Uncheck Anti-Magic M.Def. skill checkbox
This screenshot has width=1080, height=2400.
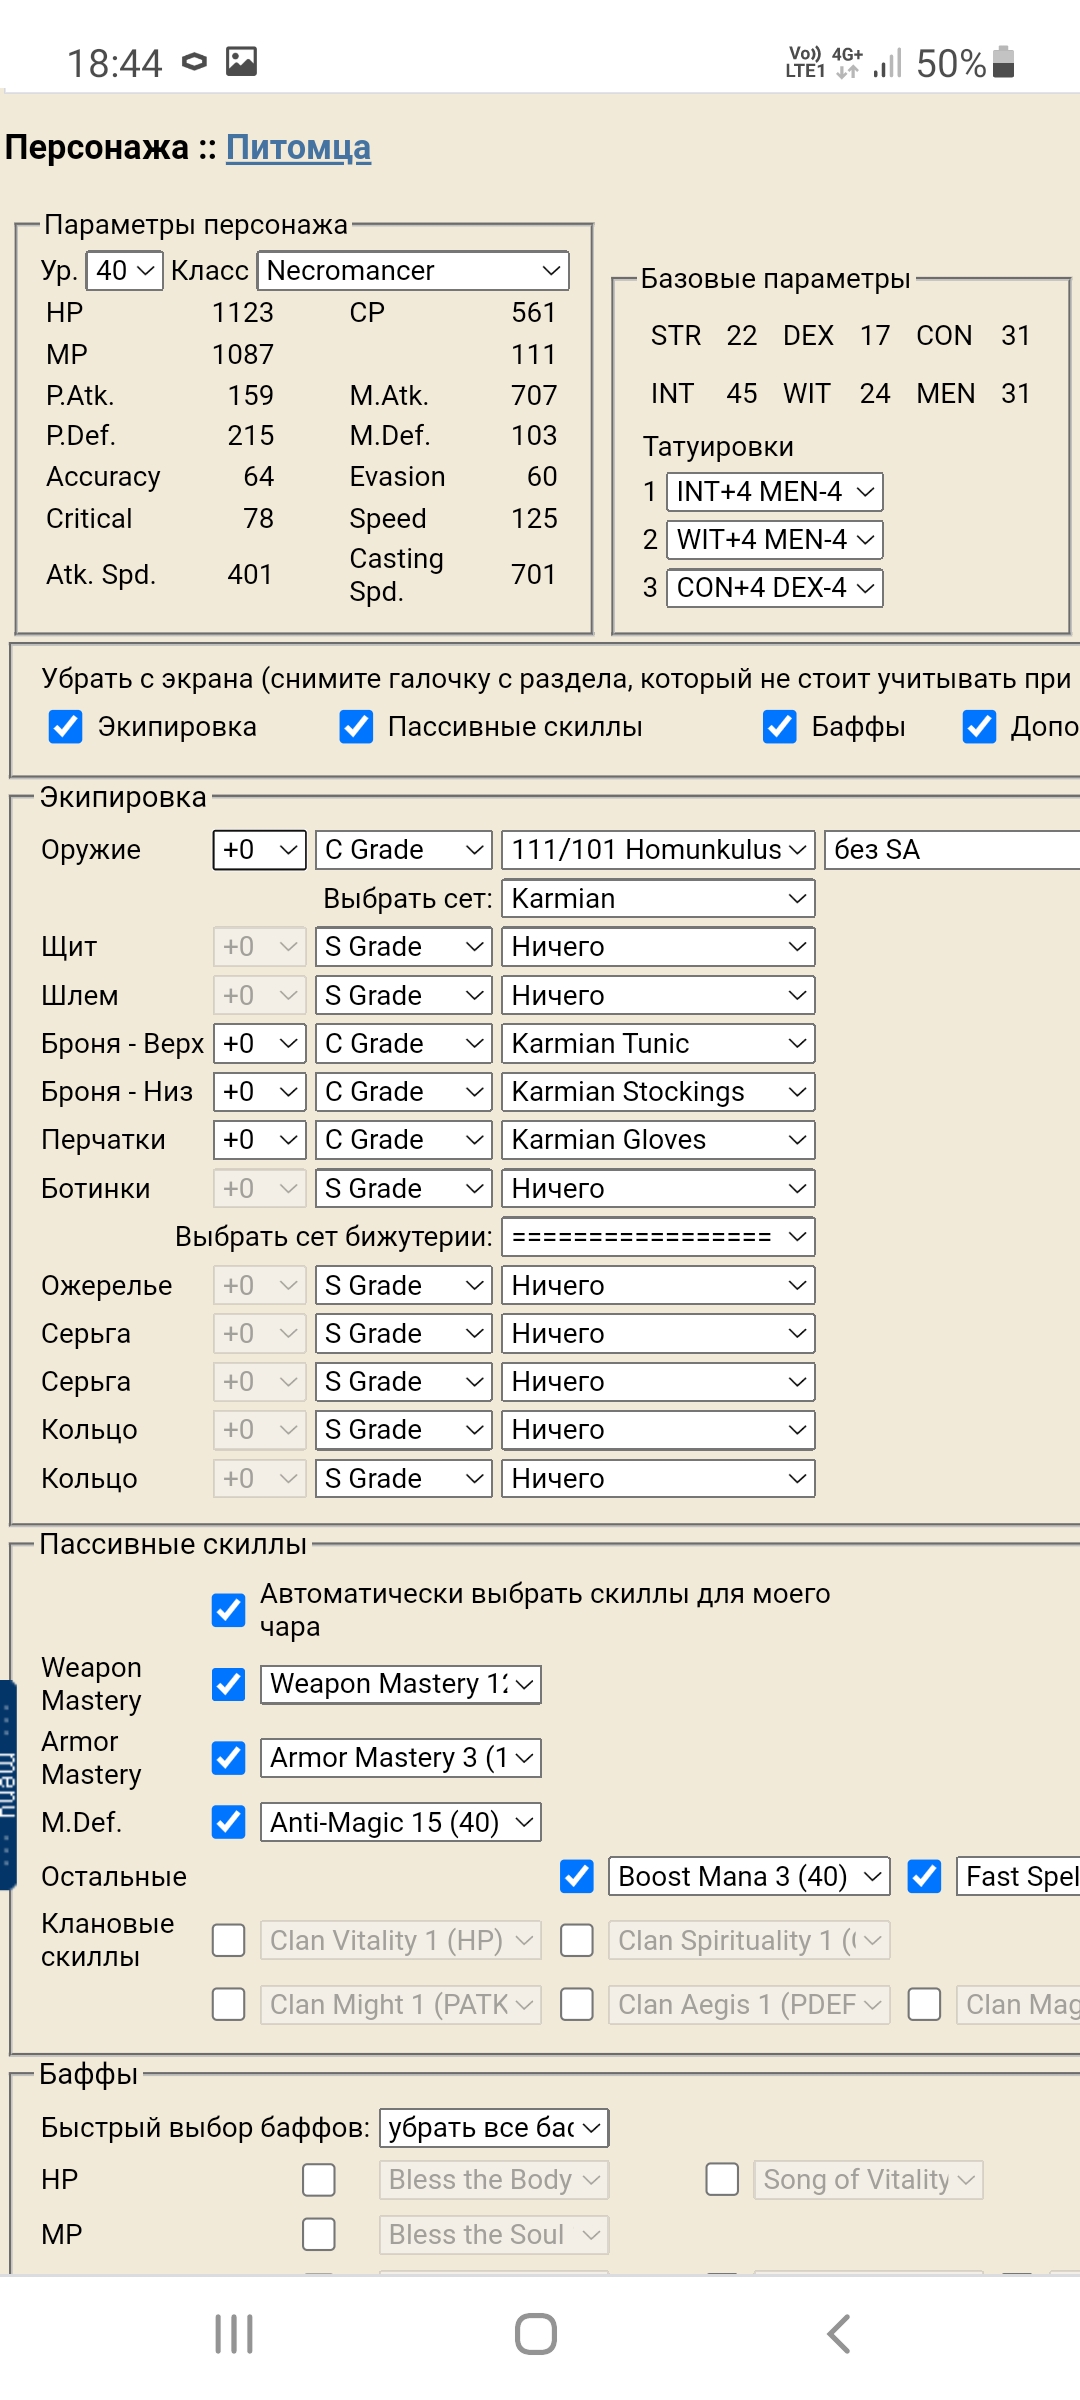tap(229, 1822)
